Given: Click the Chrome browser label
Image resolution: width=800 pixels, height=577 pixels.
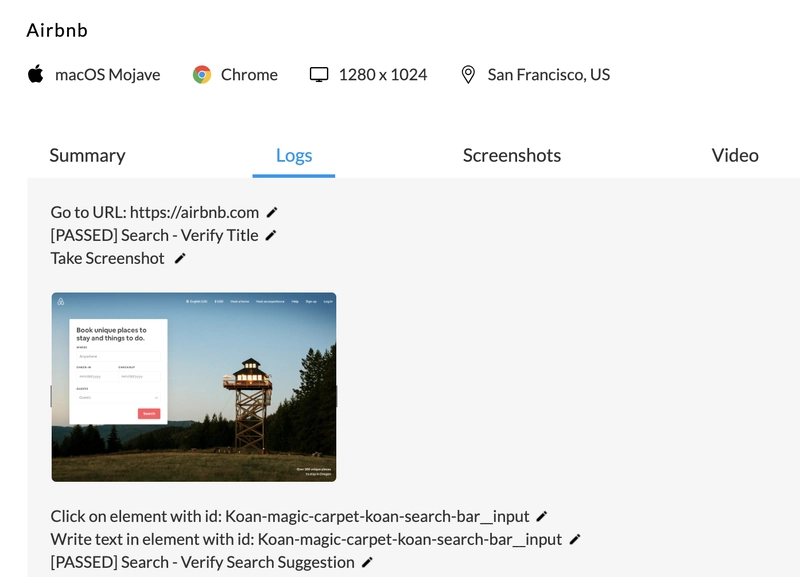Looking at the screenshot, I should pos(249,75).
